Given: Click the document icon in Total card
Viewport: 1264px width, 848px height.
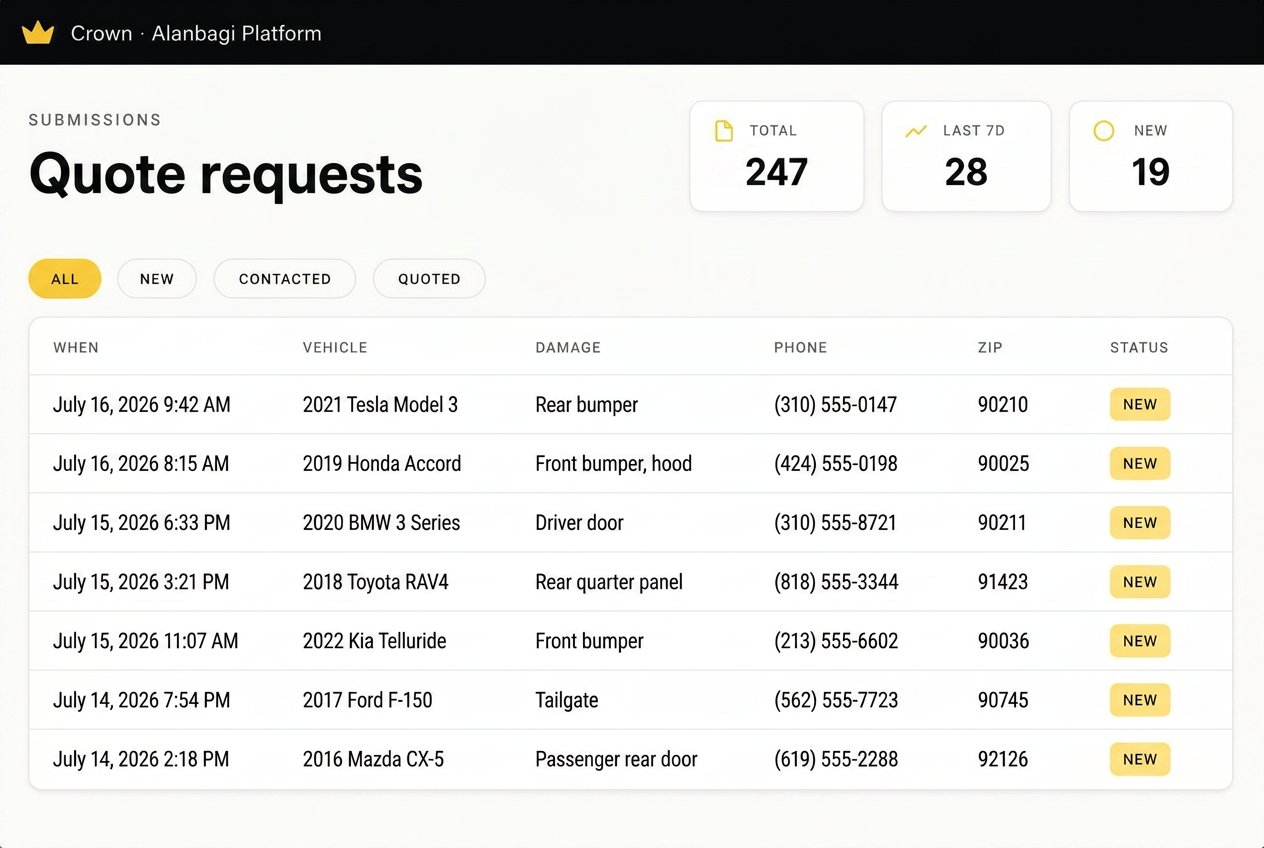Looking at the screenshot, I should tap(724, 131).
